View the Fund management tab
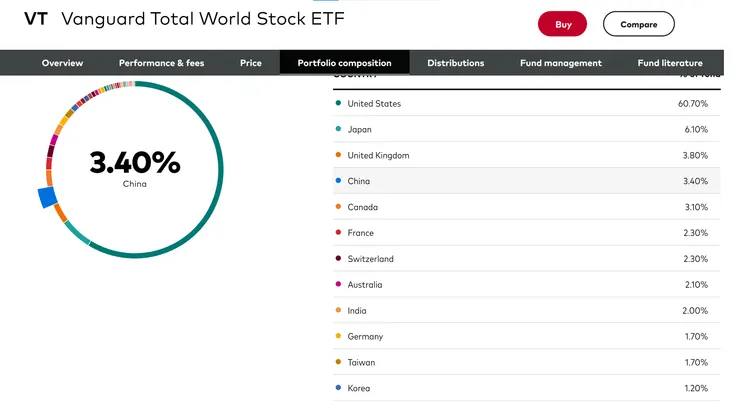The image size is (740, 404). pos(561,63)
